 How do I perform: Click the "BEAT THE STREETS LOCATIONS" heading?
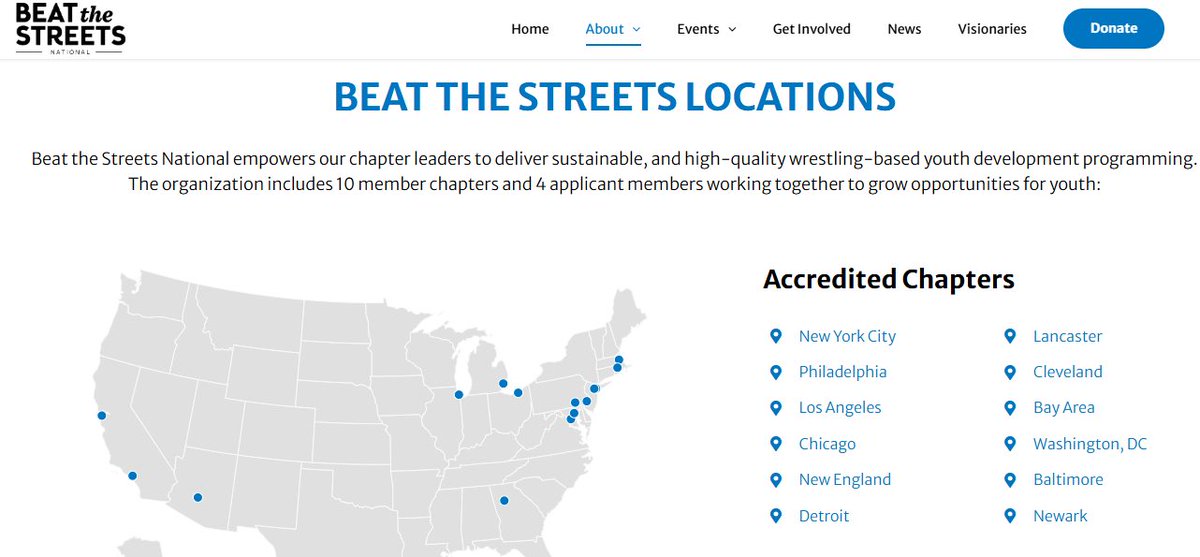click(x=614, y=97)
